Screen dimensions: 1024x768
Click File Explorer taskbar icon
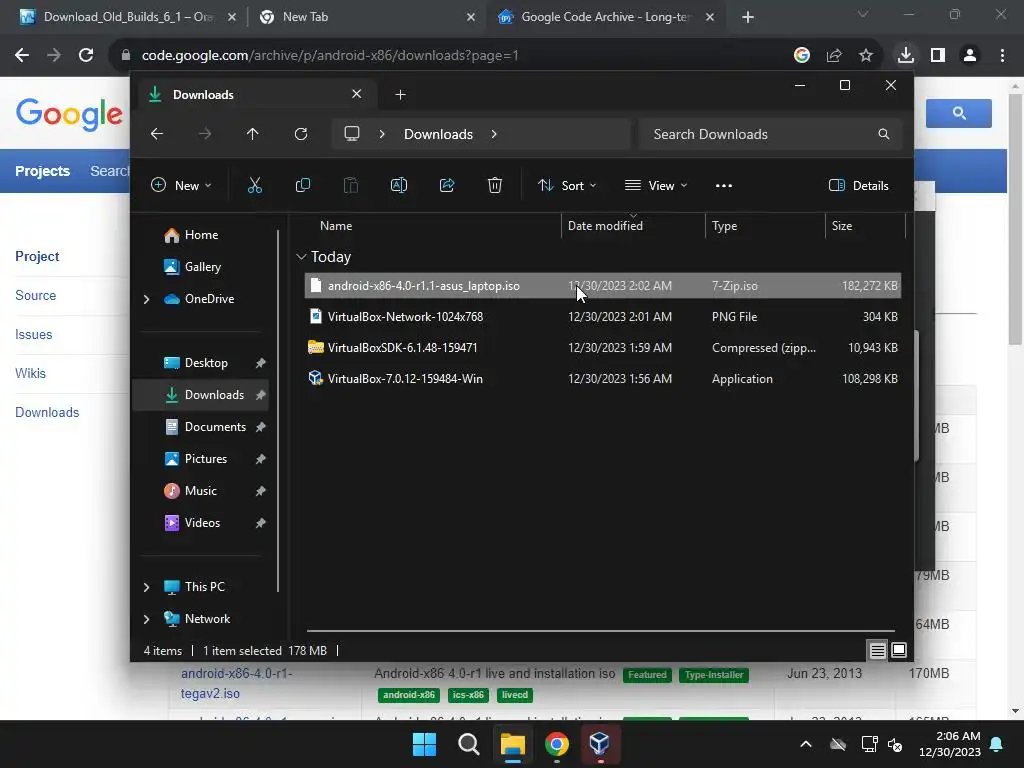(x=513, y=744)
